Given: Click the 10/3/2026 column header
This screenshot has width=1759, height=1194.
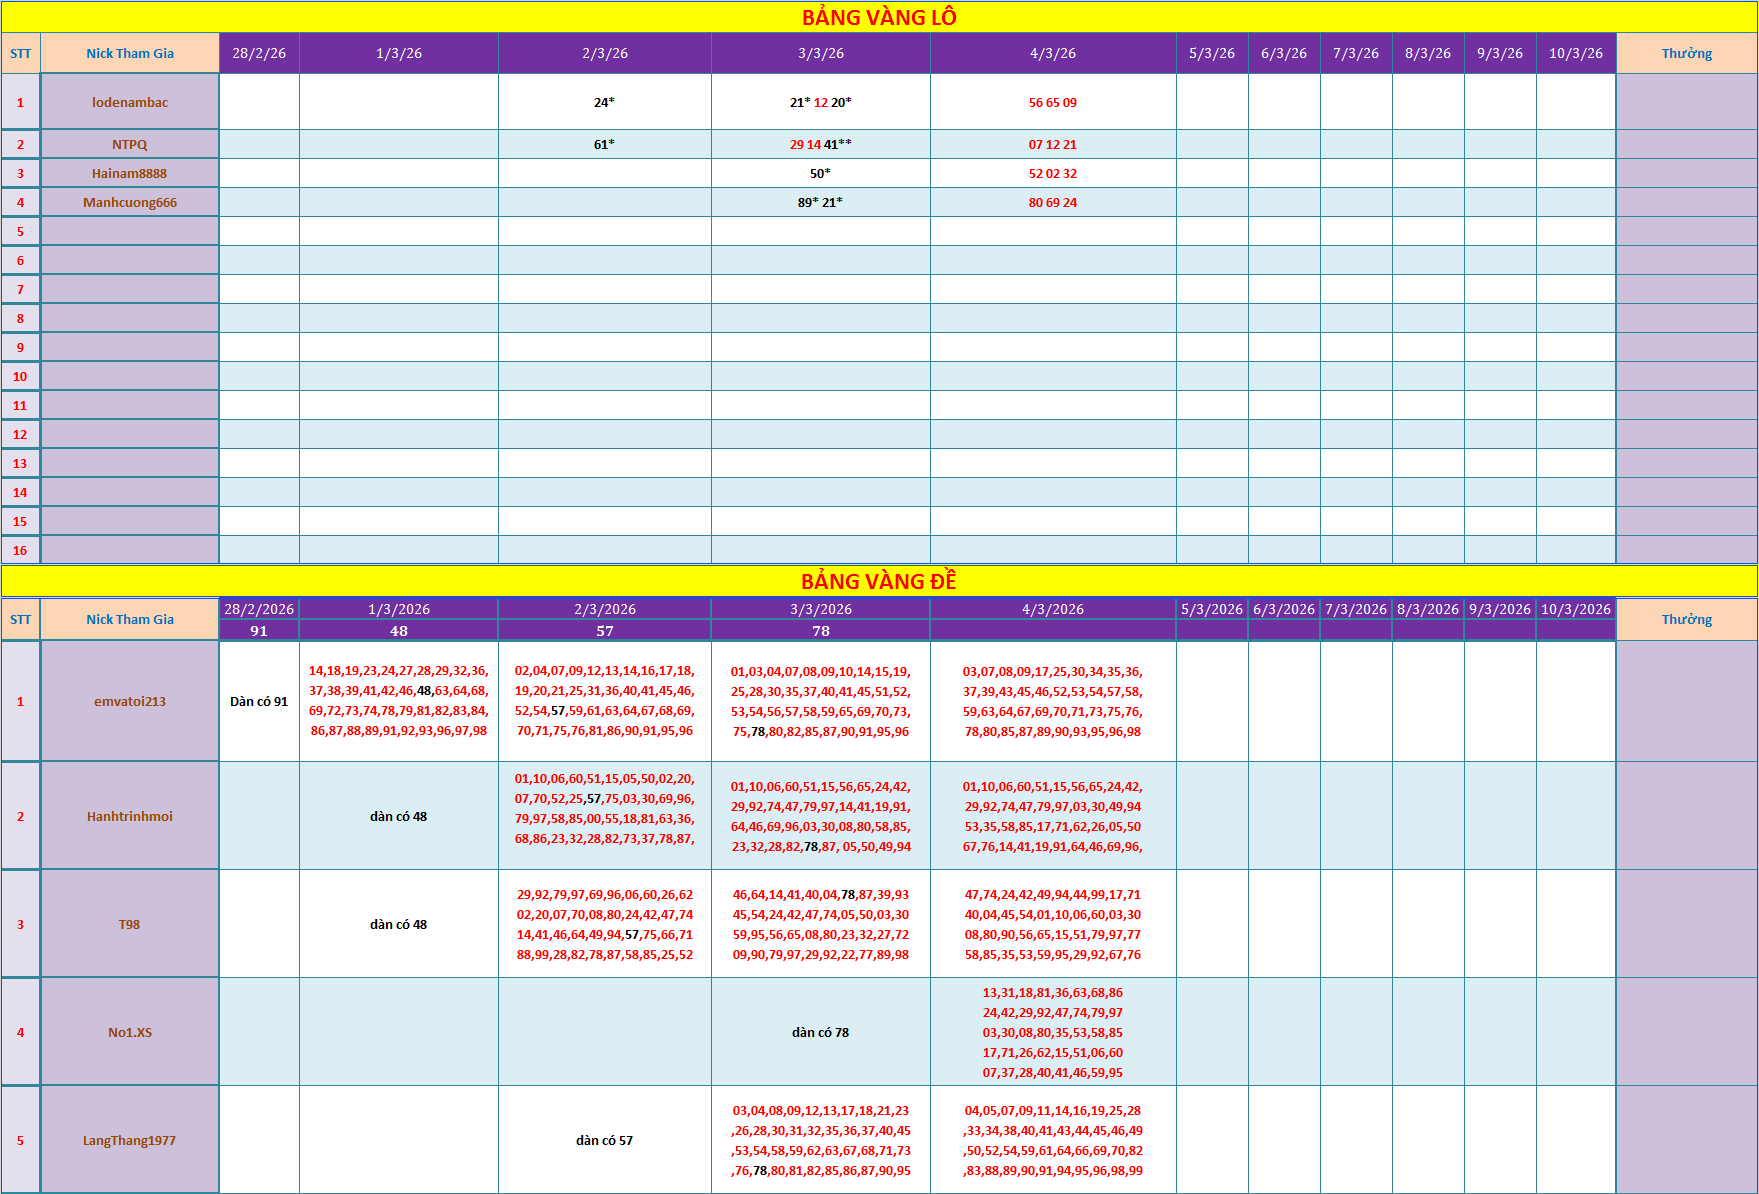Looking at the screenshot, I should pyautogui.click(x=1576, y=609).
